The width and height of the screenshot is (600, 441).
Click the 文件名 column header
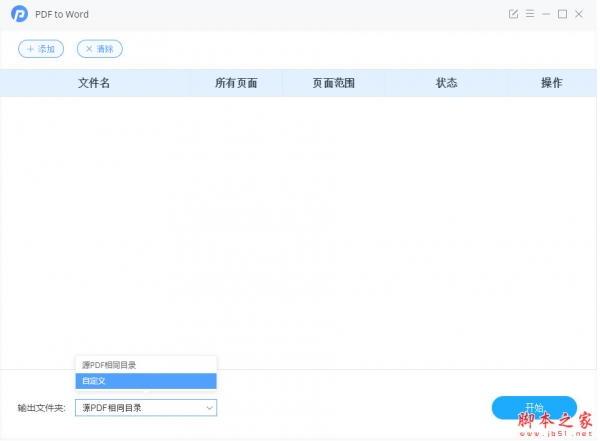(95, 83)
